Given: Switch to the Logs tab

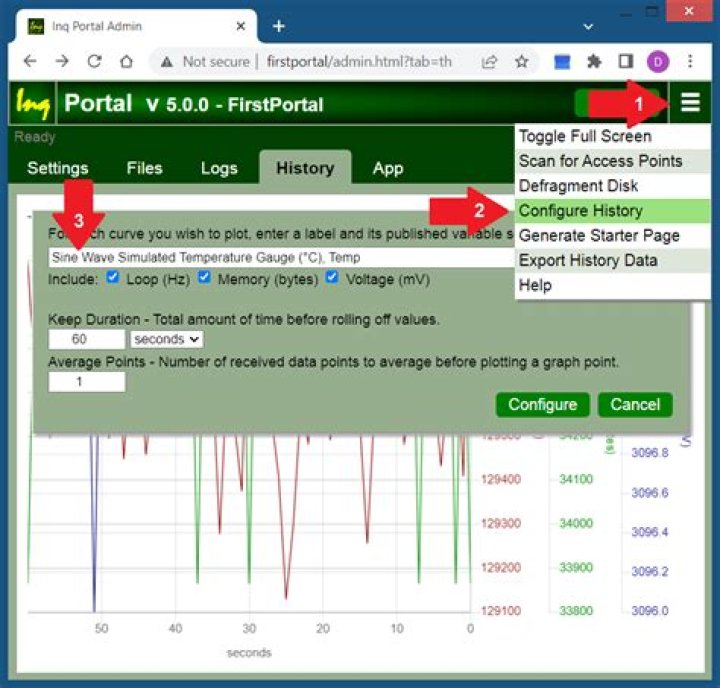Looking at the screenshot, I should tap(219, 168).
